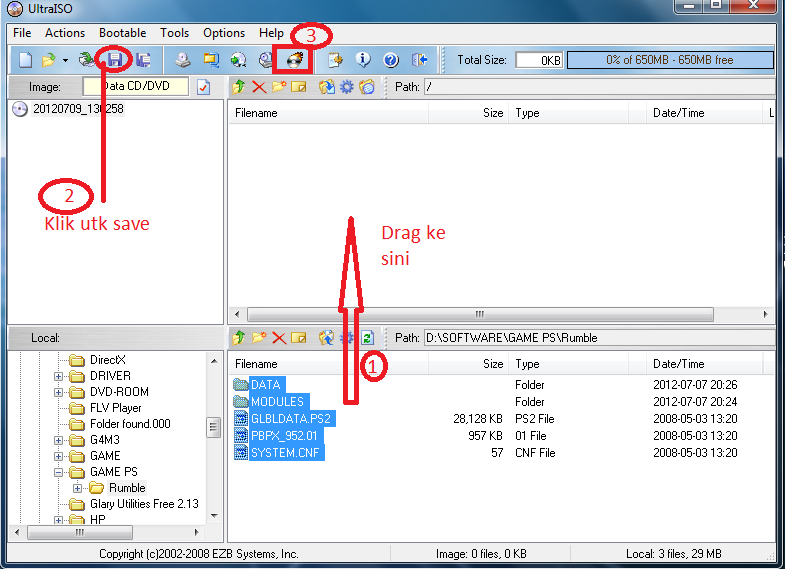Click the Save As multi-disk icon
785x569 pixels.
(x=143, y=60)
